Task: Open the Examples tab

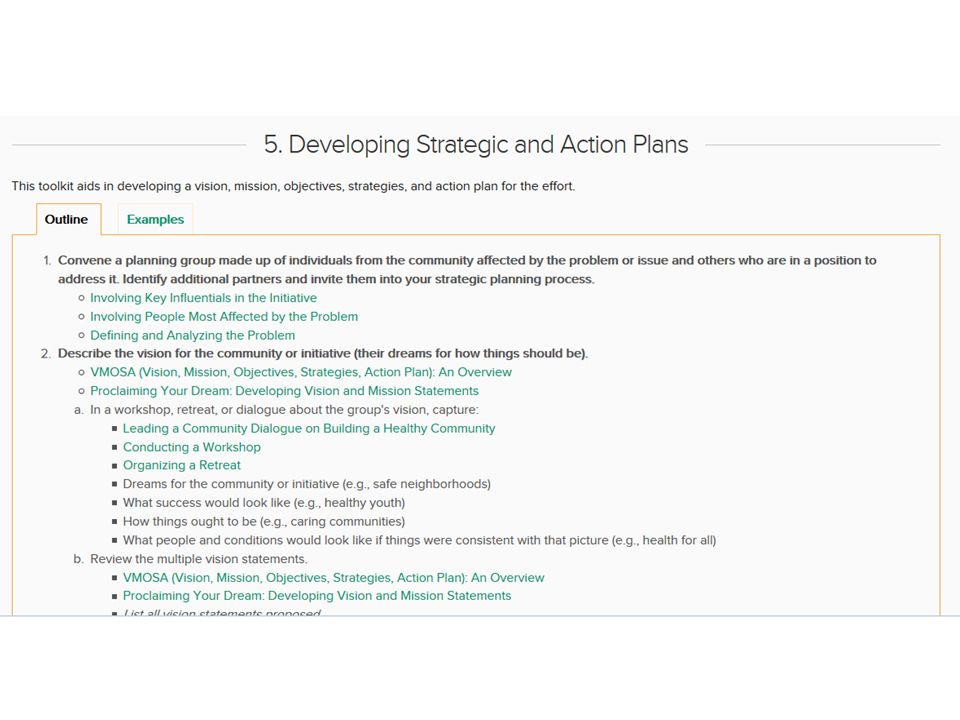Action: (155, 219)
